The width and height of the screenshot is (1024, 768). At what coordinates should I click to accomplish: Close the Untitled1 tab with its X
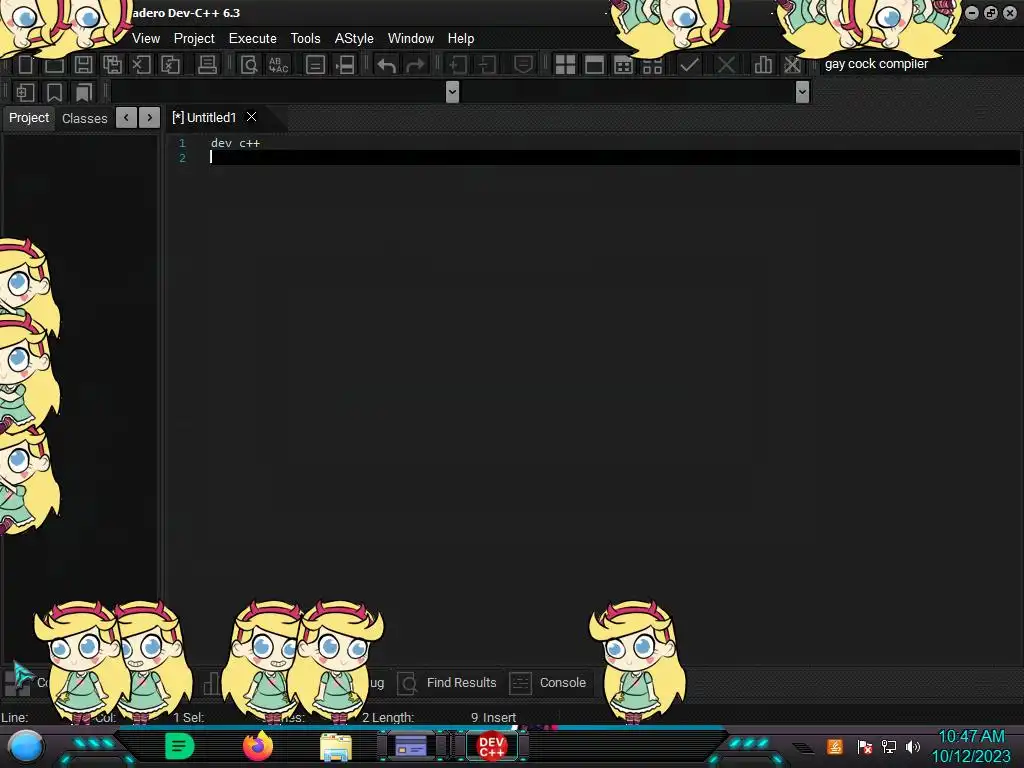coord(251,117)
